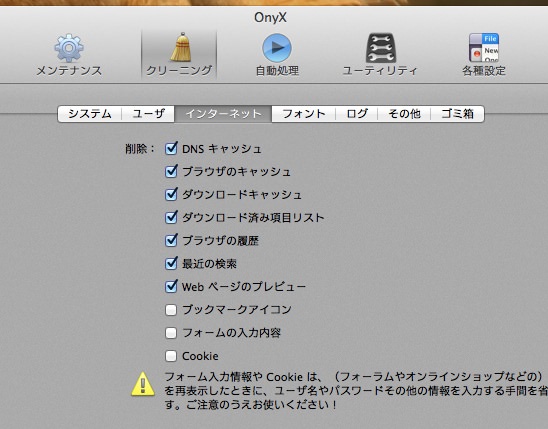Open the ユーティリティ wrench icon
The image size is (548, 429).
(381, 48)
